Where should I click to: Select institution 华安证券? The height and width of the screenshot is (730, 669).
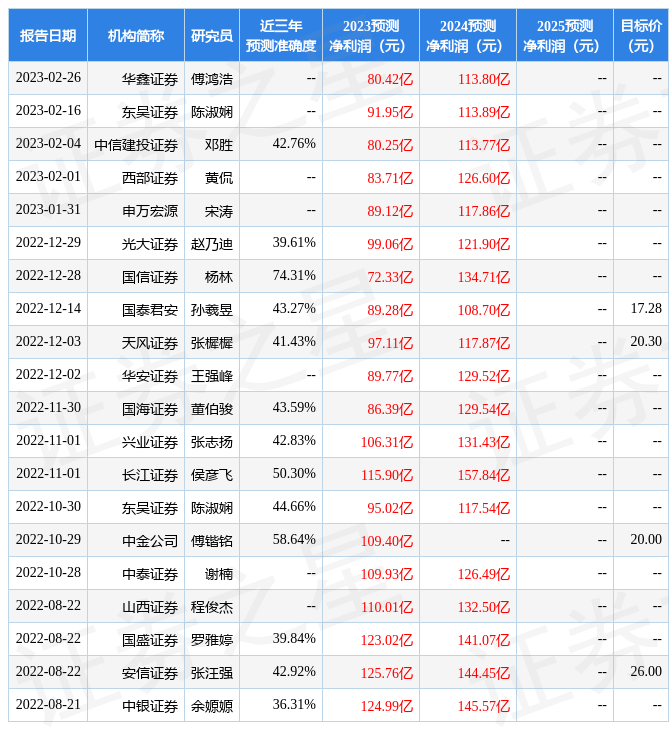pos(150,376)
